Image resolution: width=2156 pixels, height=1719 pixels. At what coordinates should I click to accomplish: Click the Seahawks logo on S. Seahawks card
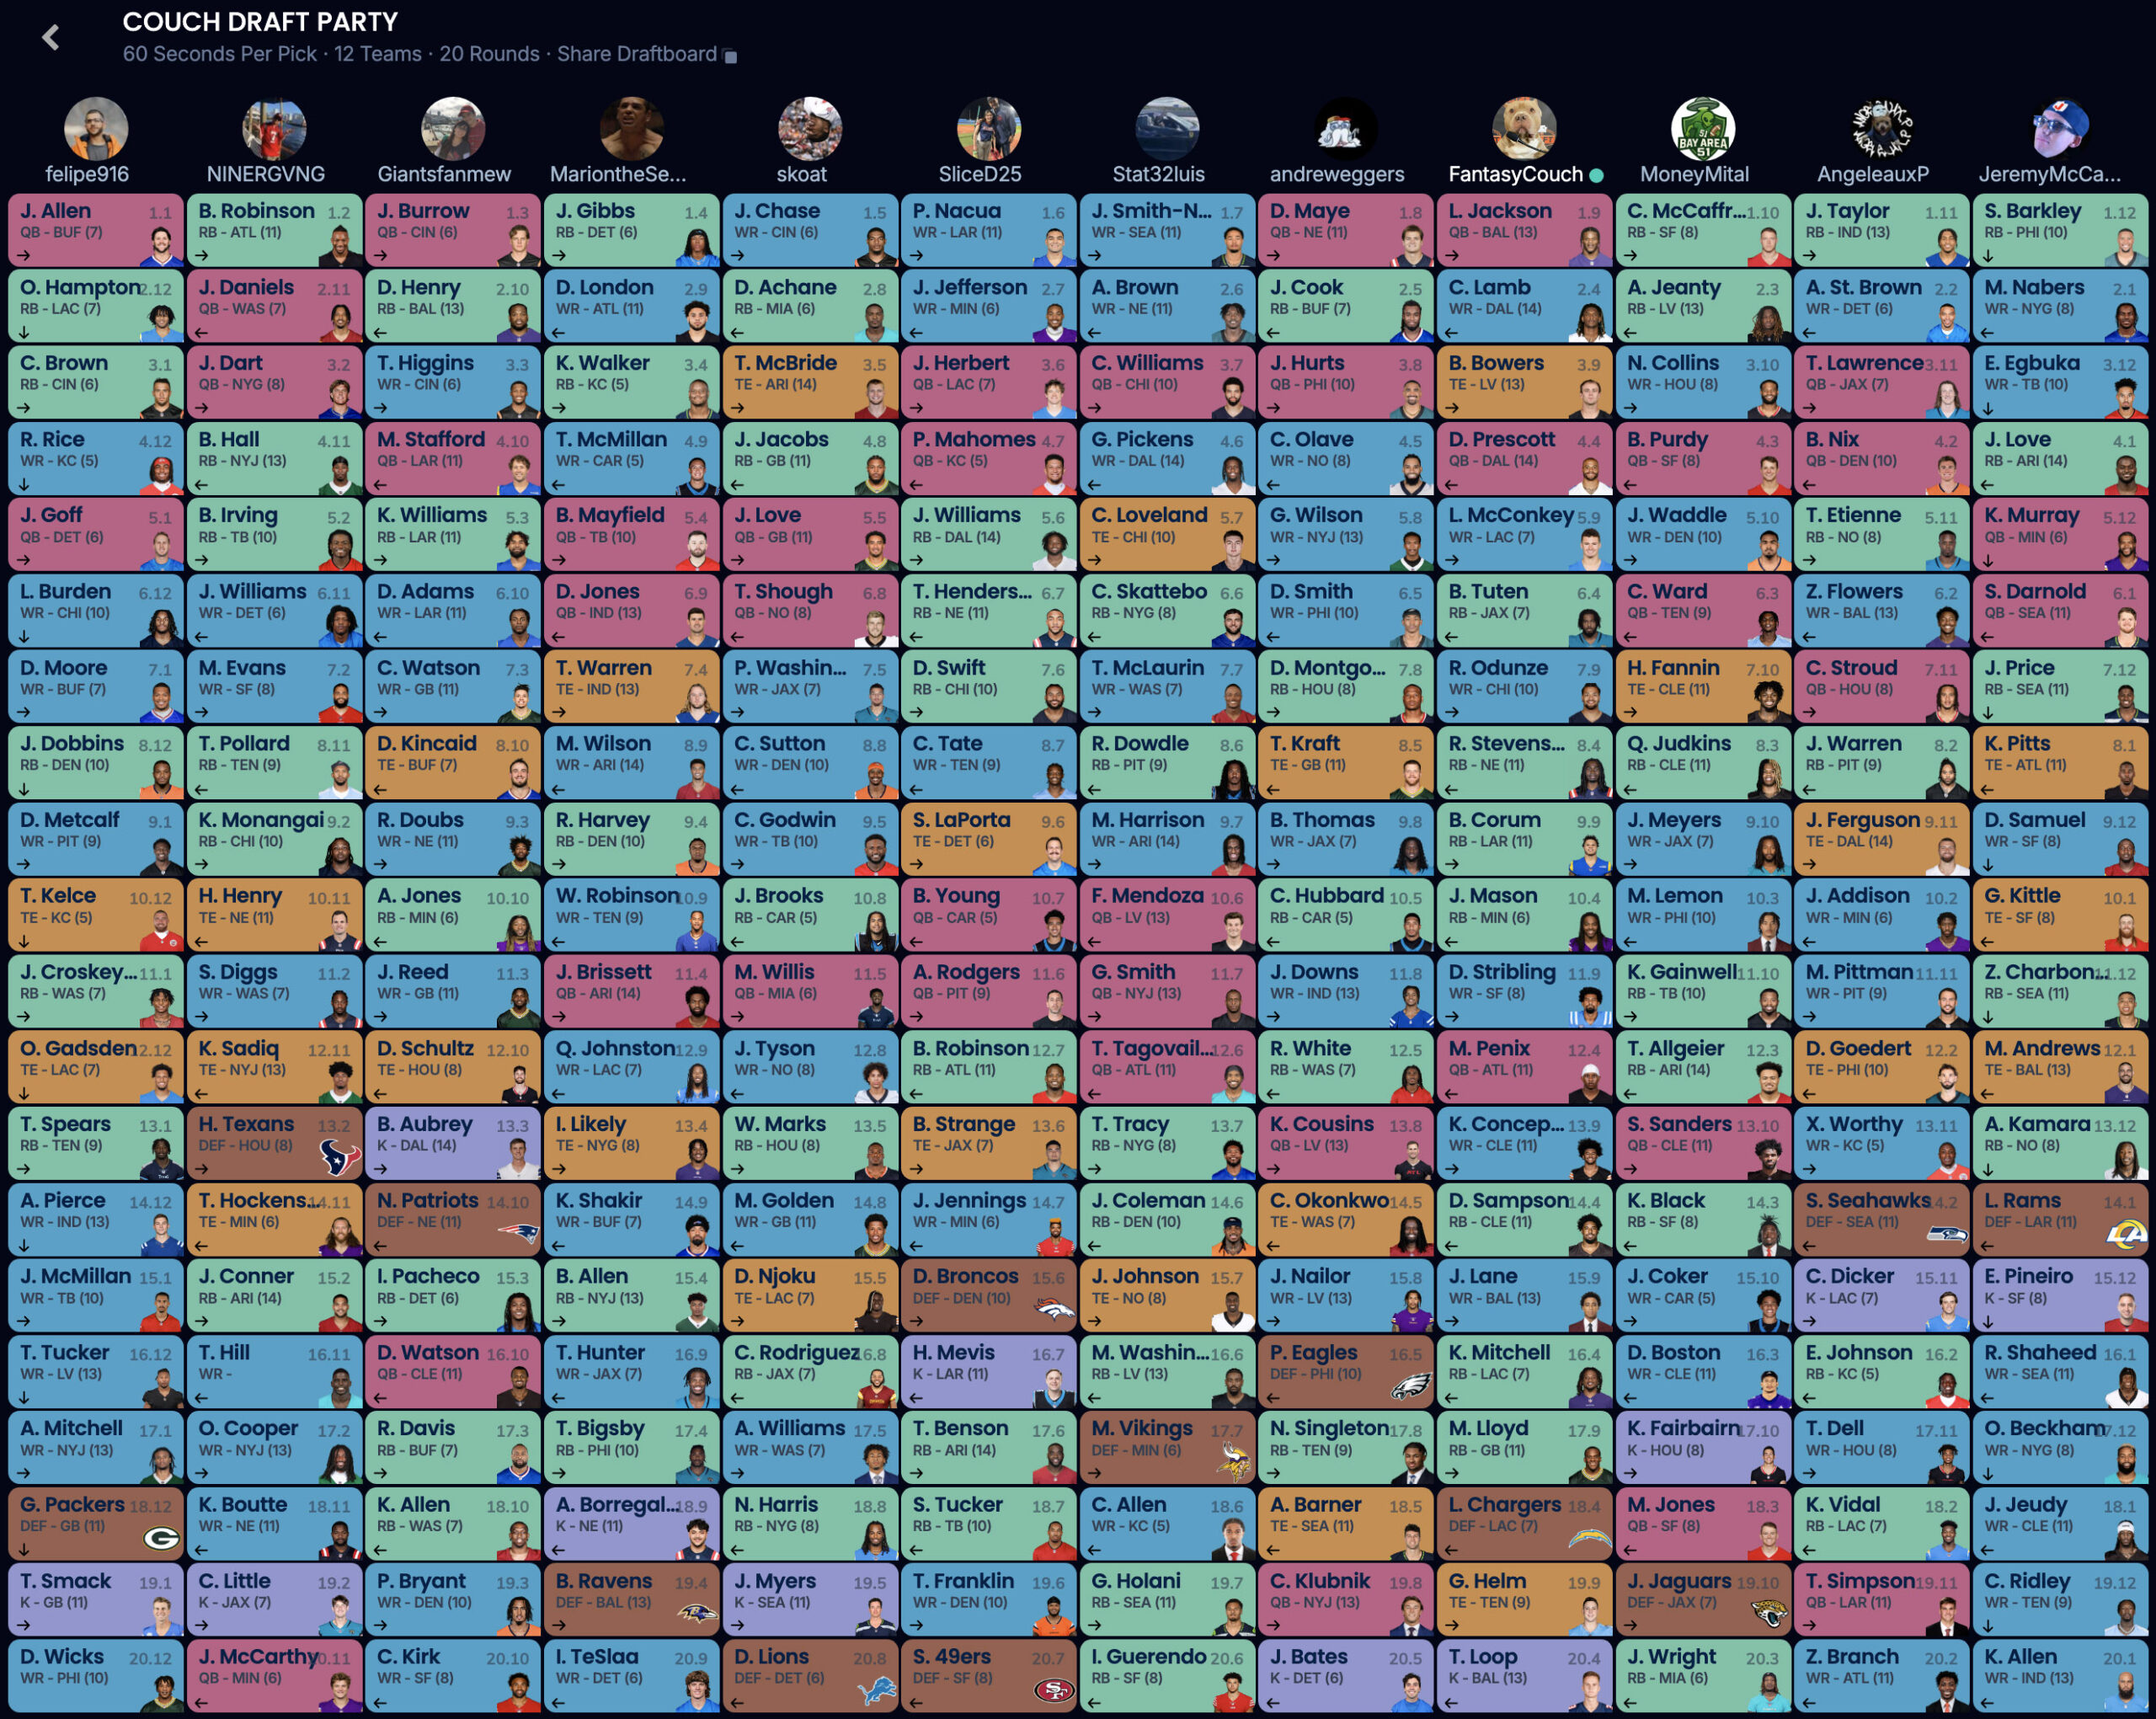coord(1947,1233)
